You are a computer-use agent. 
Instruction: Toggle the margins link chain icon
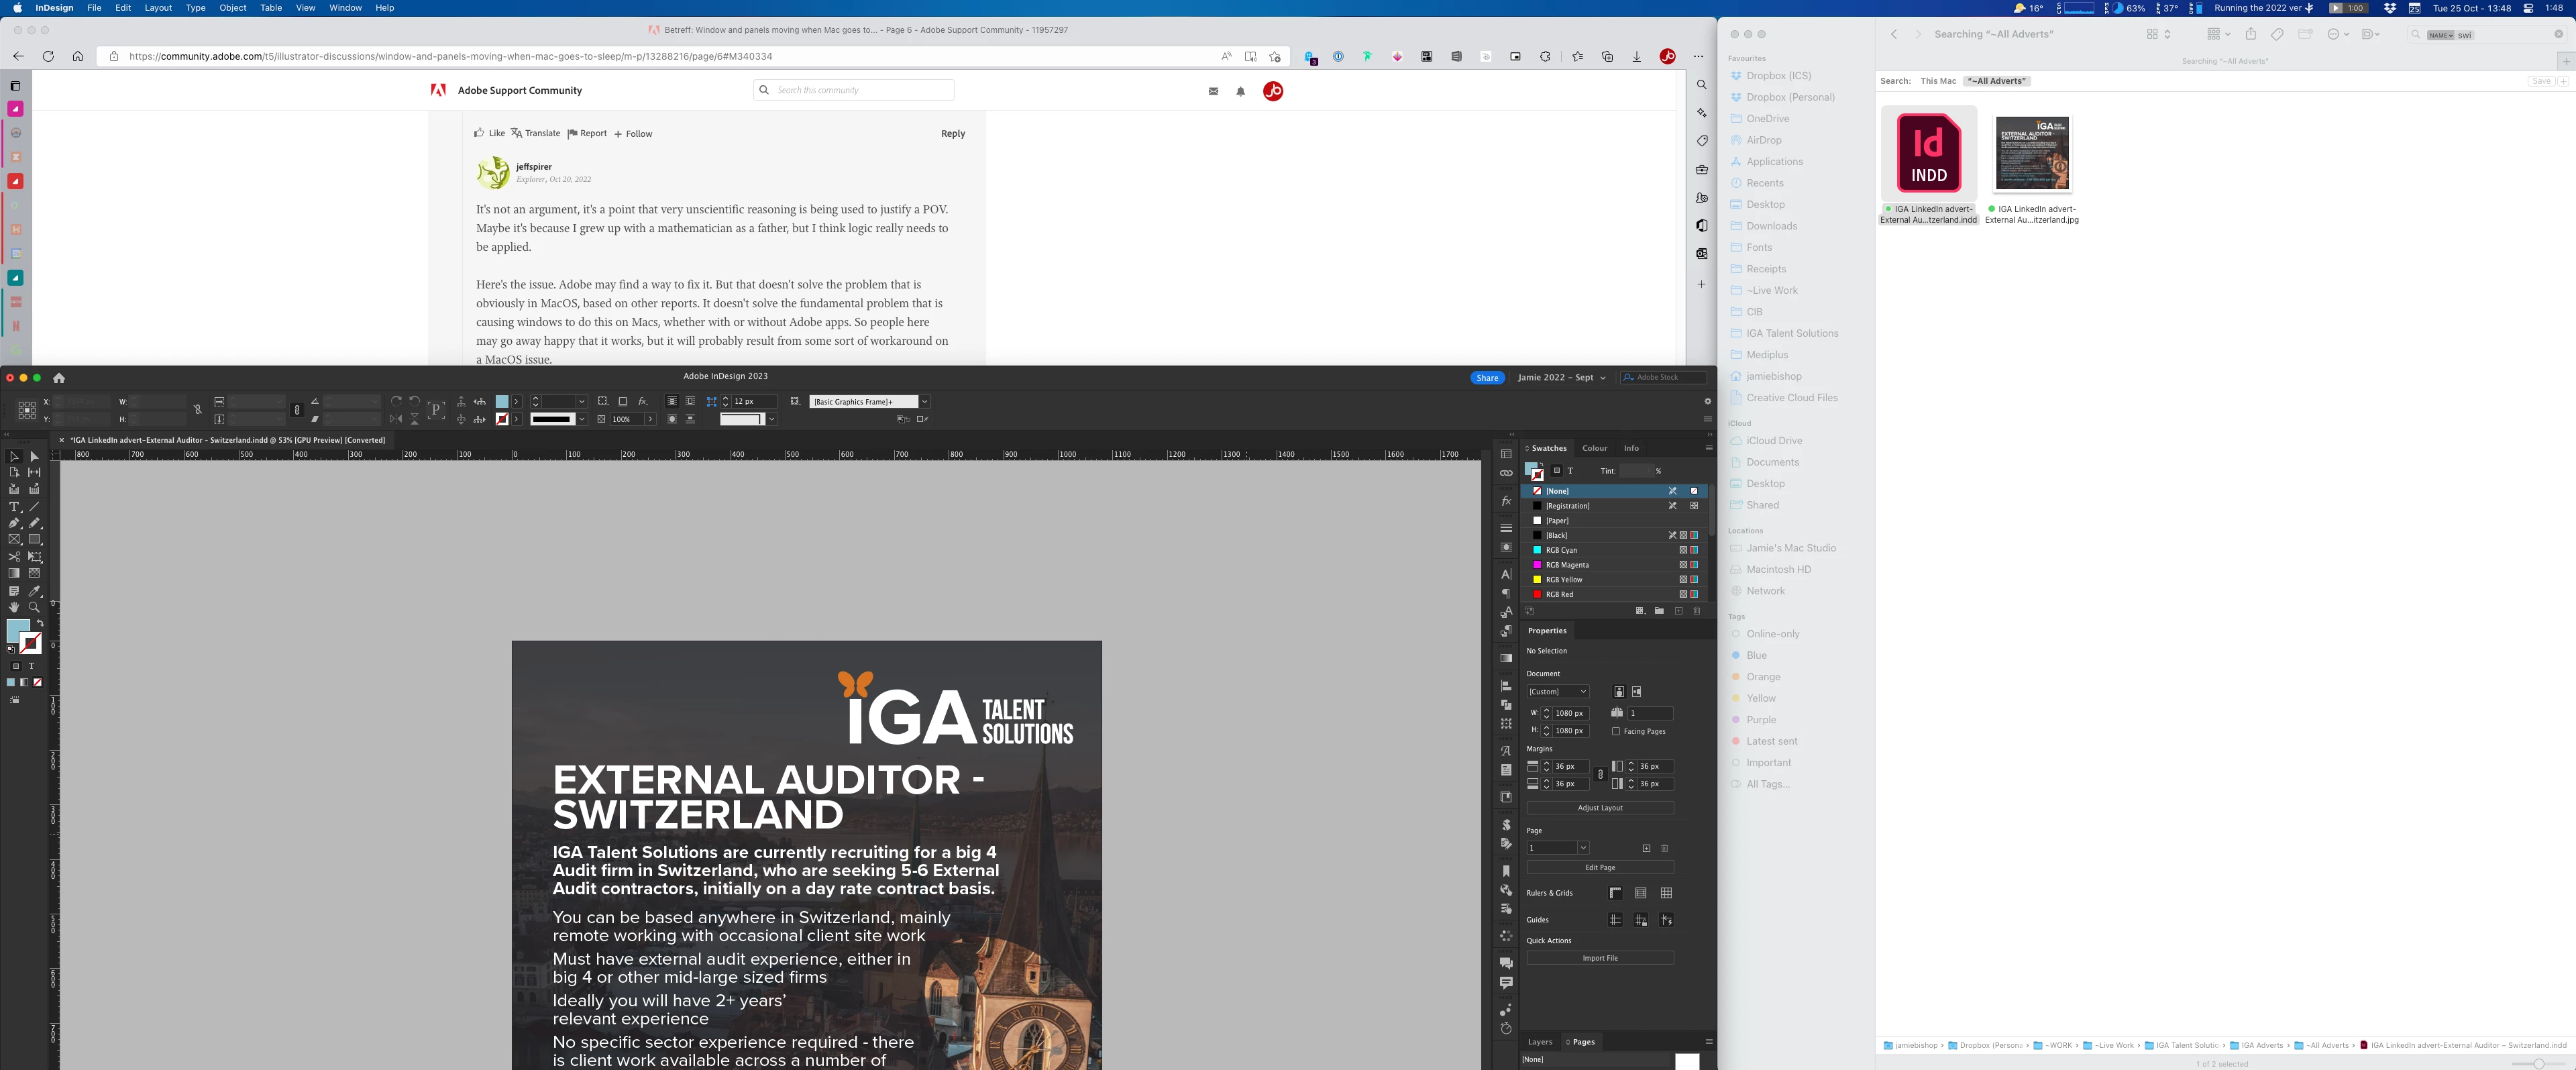tap(1600, 775)
